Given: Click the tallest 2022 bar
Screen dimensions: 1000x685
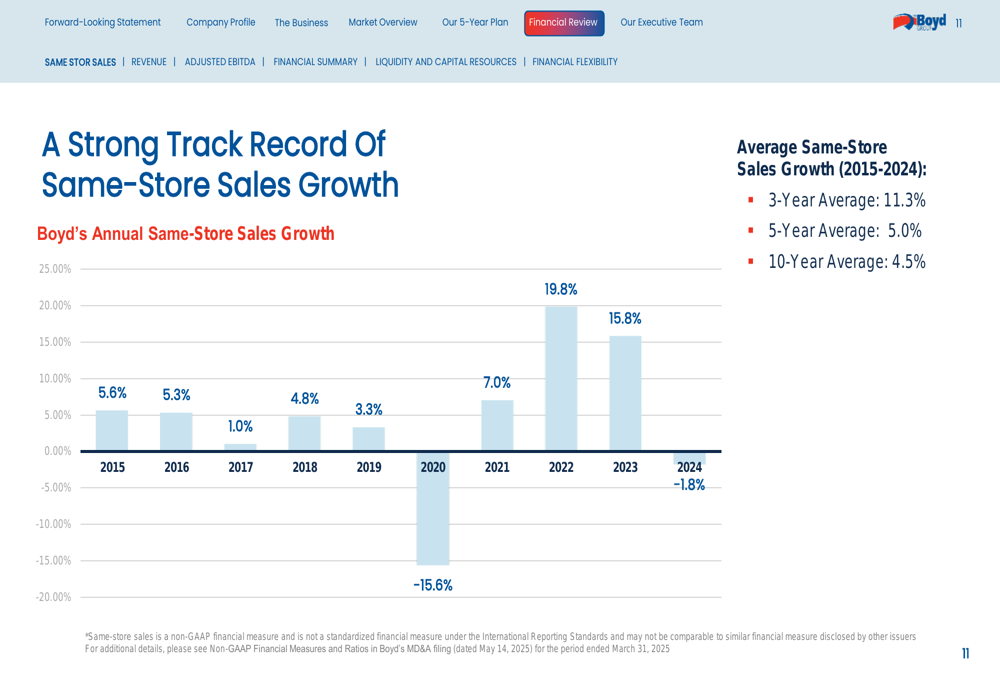Looking at the screenshot, I should point(561,379).
